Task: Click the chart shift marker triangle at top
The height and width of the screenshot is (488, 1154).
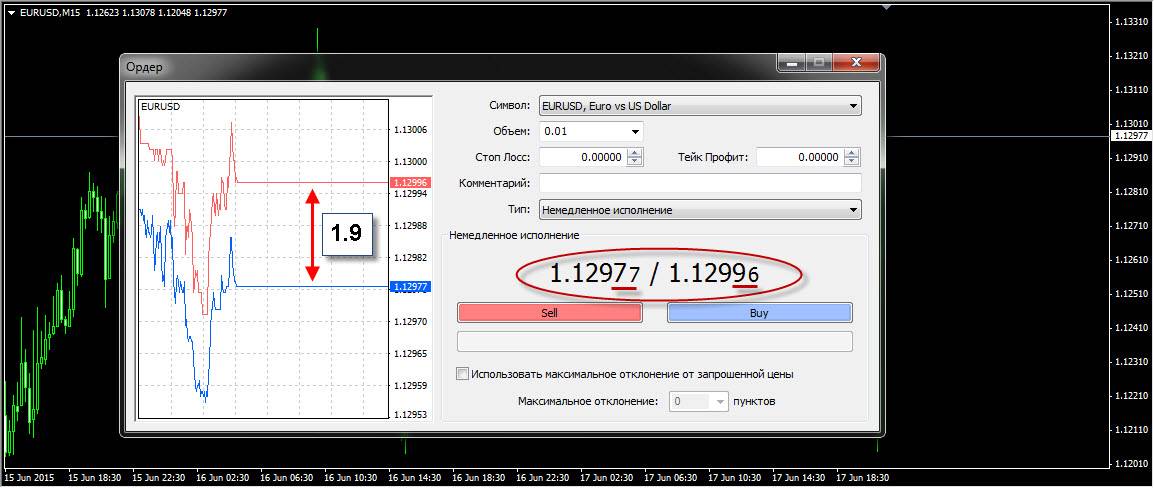Action: [x=887, y=7]
